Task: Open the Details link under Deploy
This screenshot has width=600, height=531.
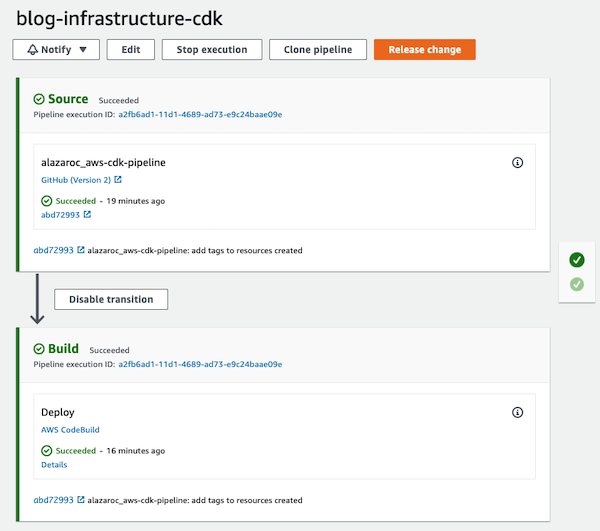Action: pos(54,465)
